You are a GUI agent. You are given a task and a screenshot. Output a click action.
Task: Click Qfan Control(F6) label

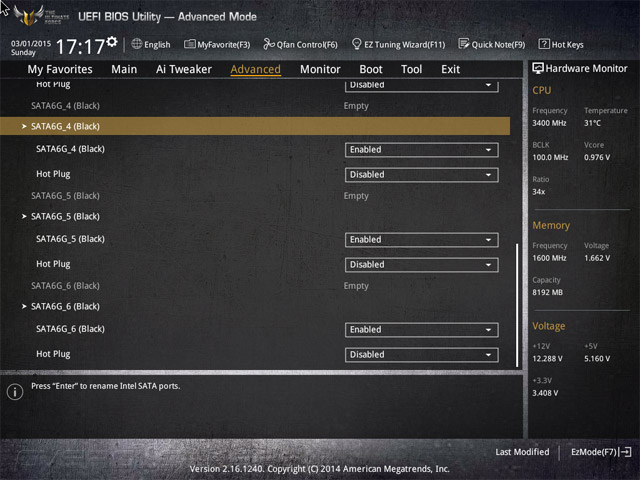click(x=307, y=44)
